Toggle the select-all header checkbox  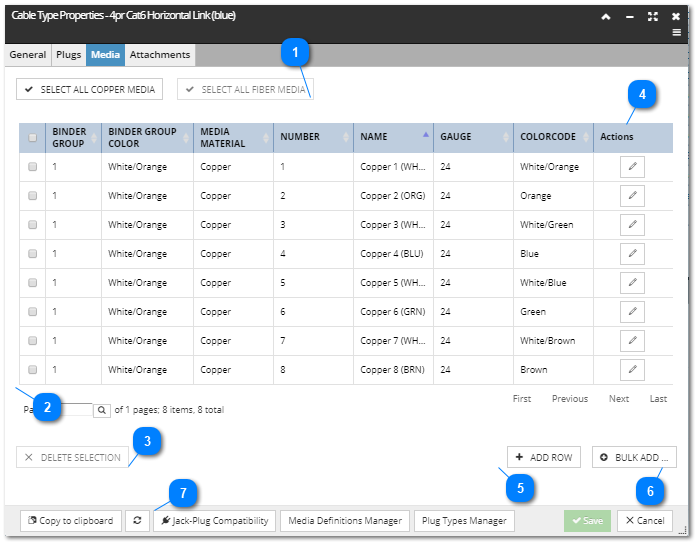32,138
